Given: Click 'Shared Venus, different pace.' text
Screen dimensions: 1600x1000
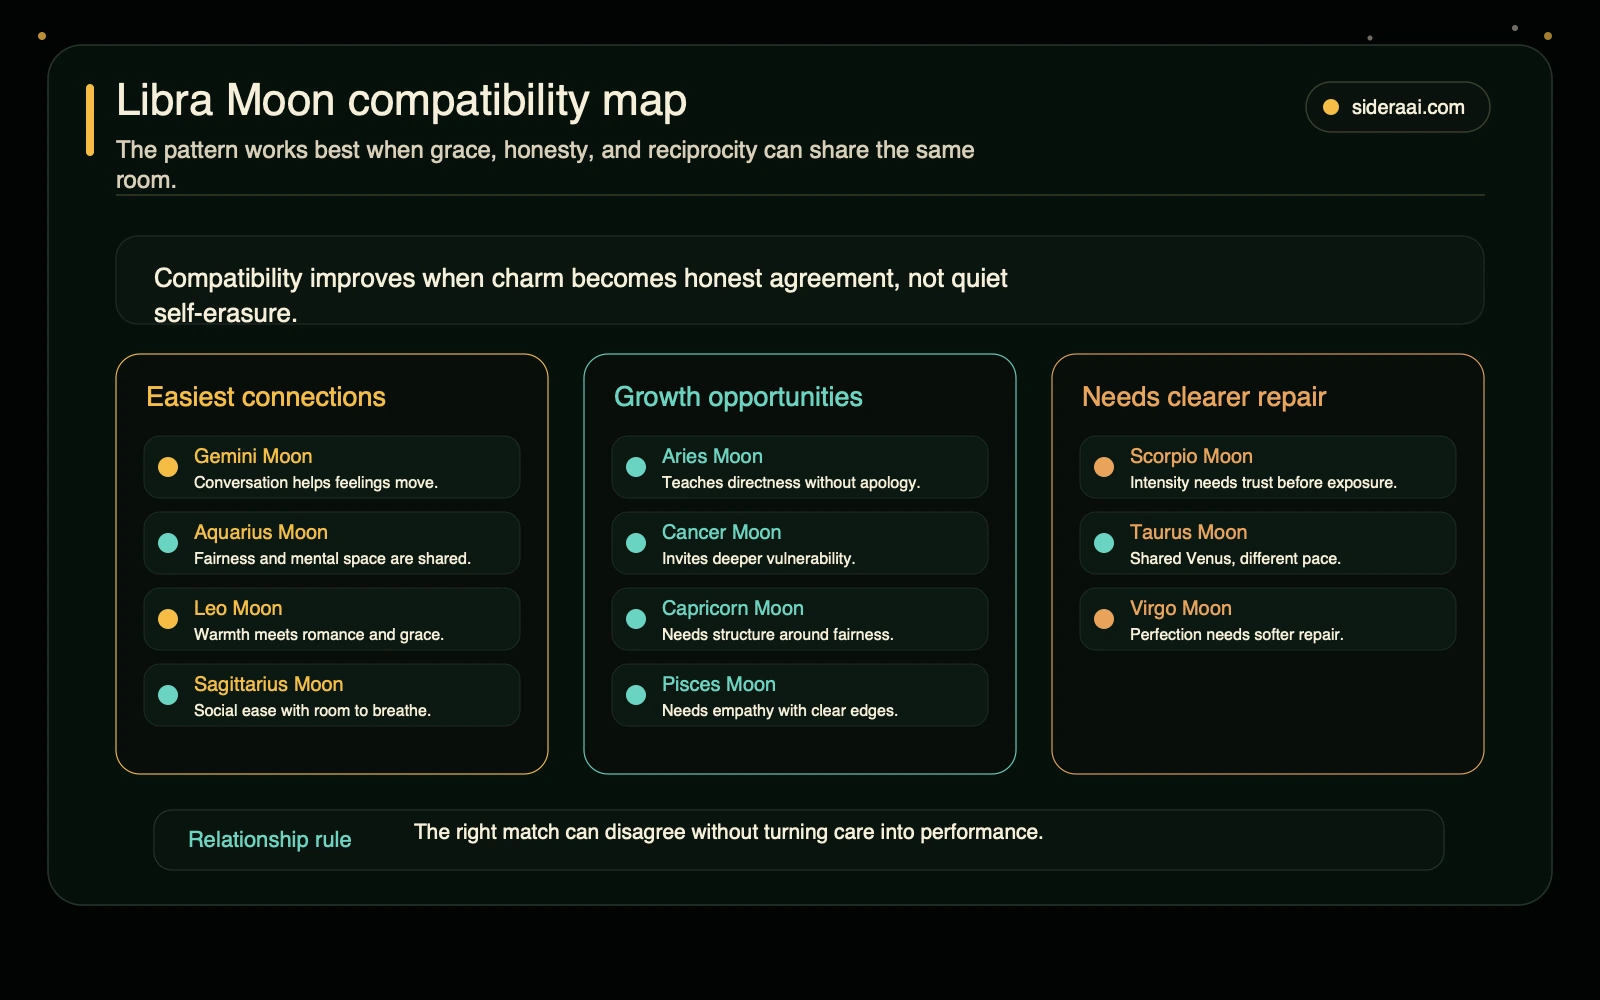Looking at the screenshot, I should pyautogui.click(x=1235, y=558).
